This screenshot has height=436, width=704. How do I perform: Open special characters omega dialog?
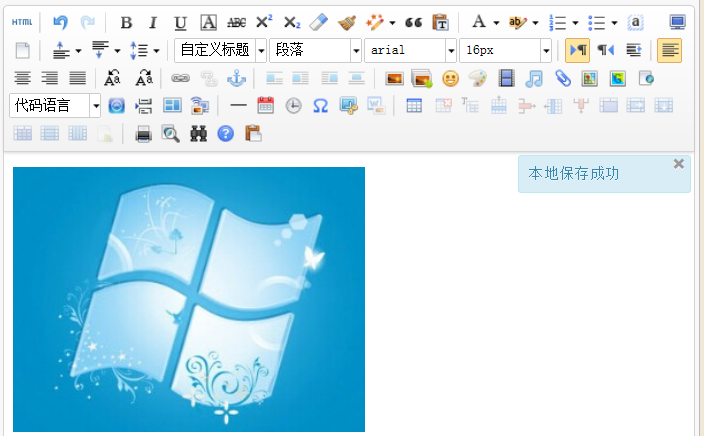(321, 106)
